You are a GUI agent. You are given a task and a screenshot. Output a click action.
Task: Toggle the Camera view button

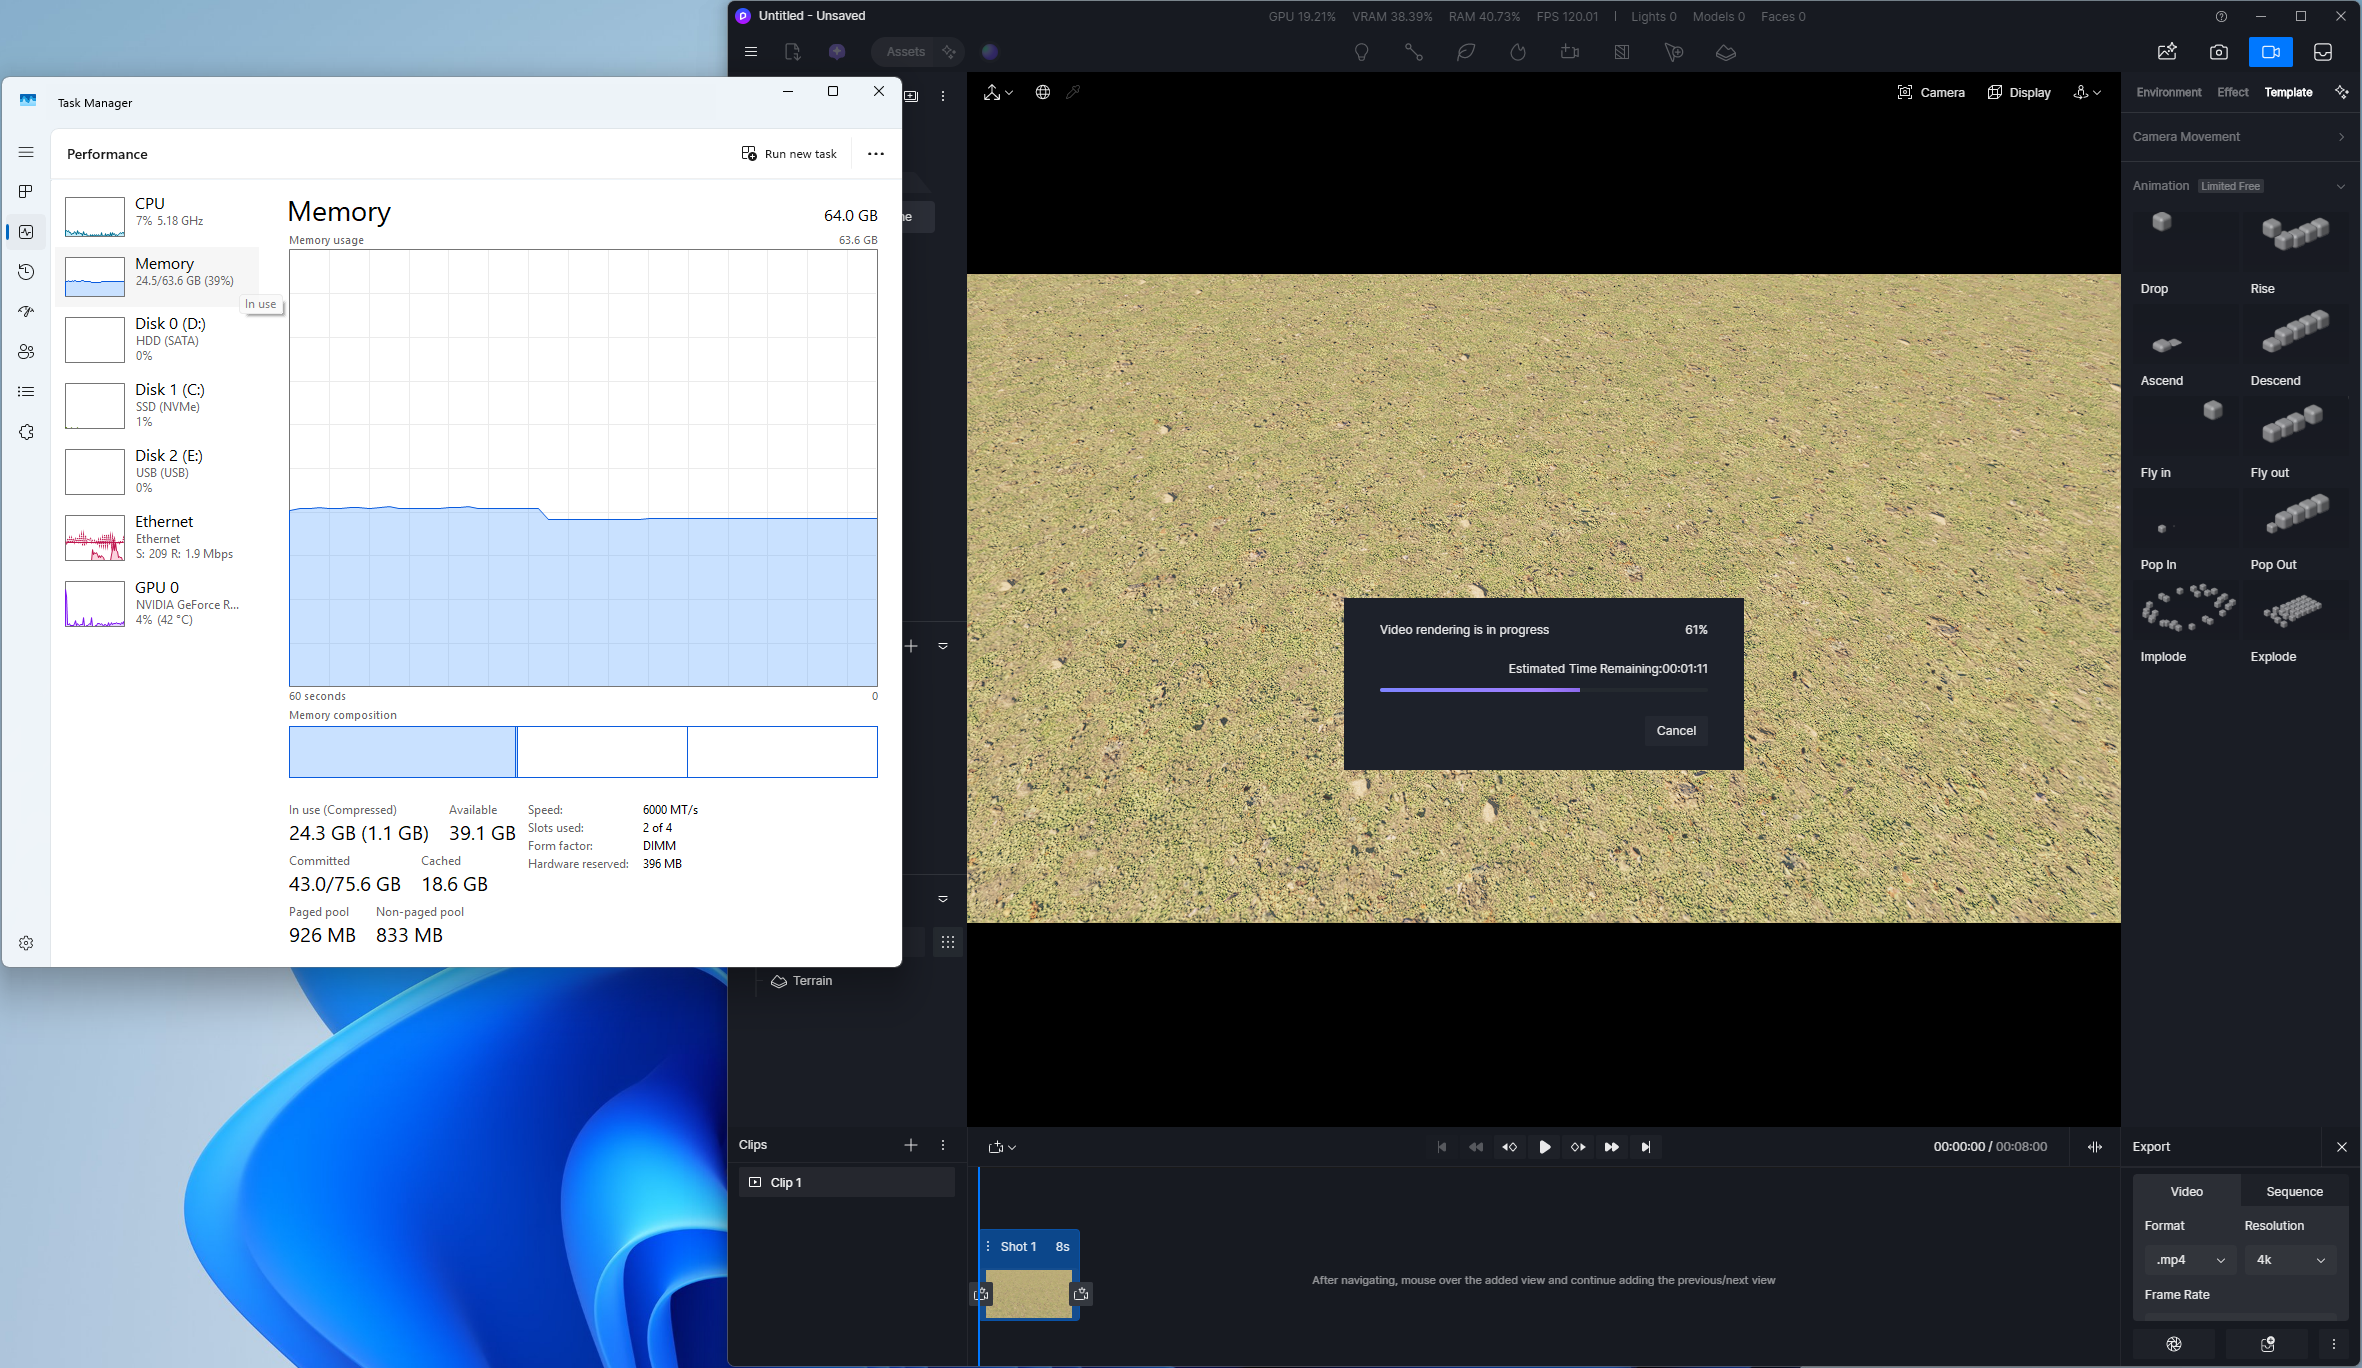[x=1931, y=92]
